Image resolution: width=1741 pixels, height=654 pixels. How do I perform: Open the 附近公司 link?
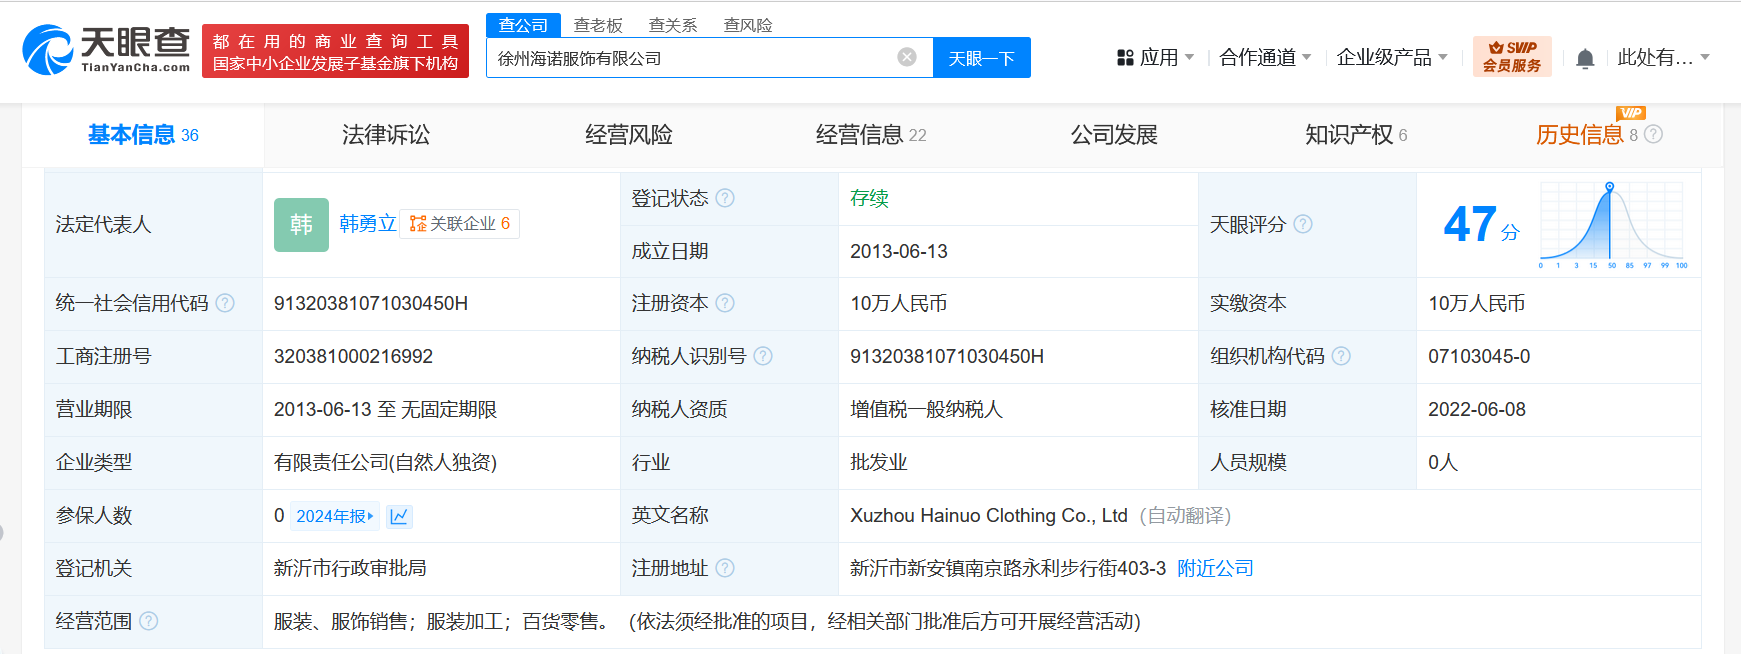coord(1215,568)
